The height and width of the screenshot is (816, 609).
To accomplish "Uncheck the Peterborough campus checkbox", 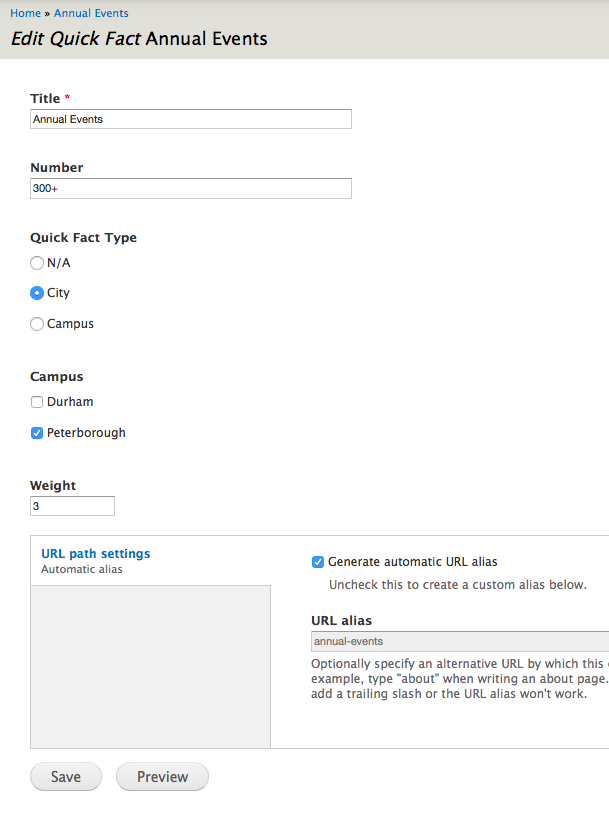I will coord(37,433).
